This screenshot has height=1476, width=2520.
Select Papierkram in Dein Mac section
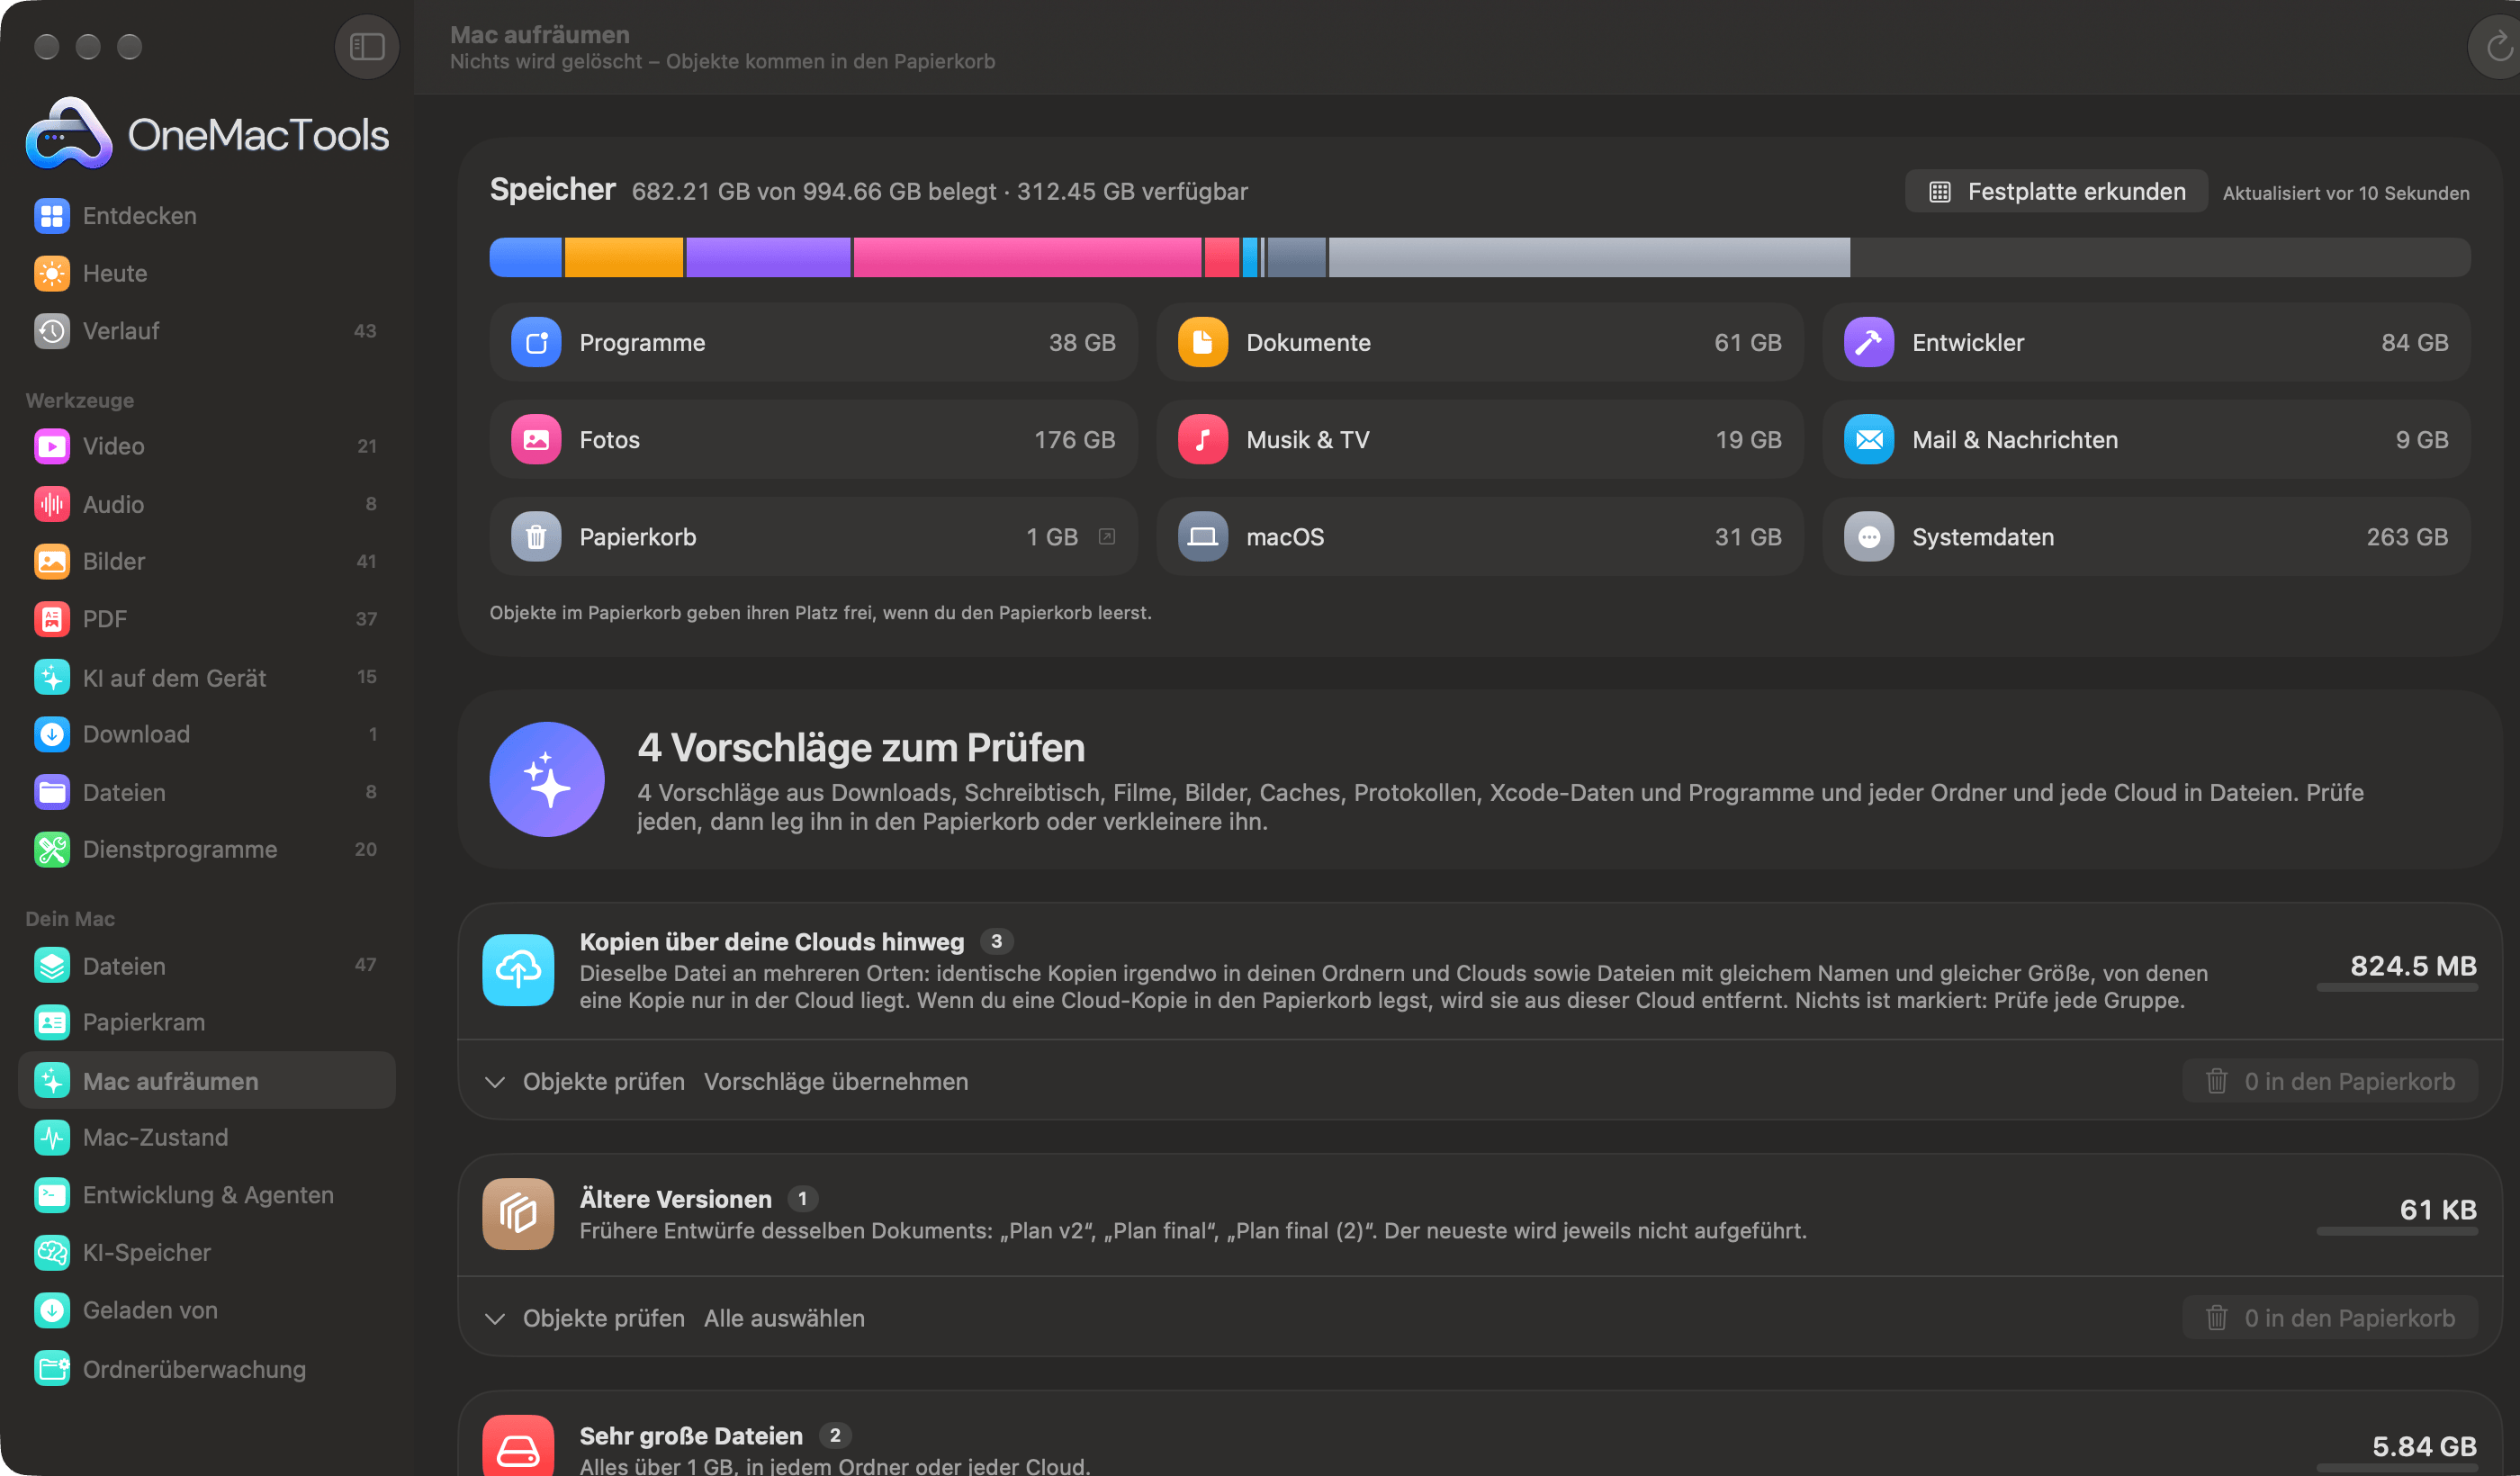pos(206,1022)
